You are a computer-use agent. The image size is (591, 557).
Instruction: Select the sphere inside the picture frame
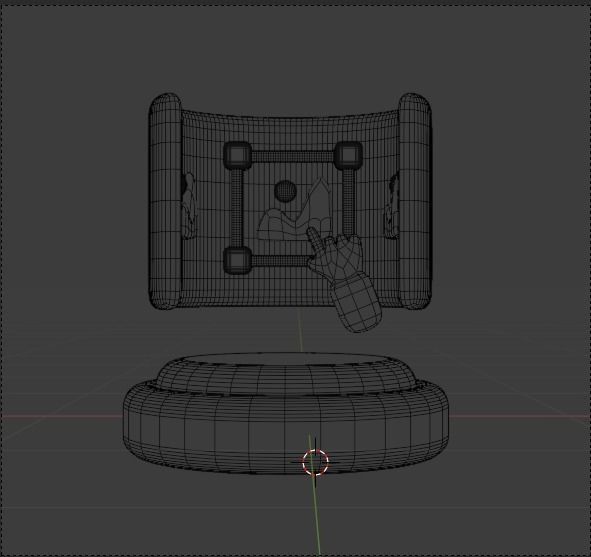tap(285, 191)
